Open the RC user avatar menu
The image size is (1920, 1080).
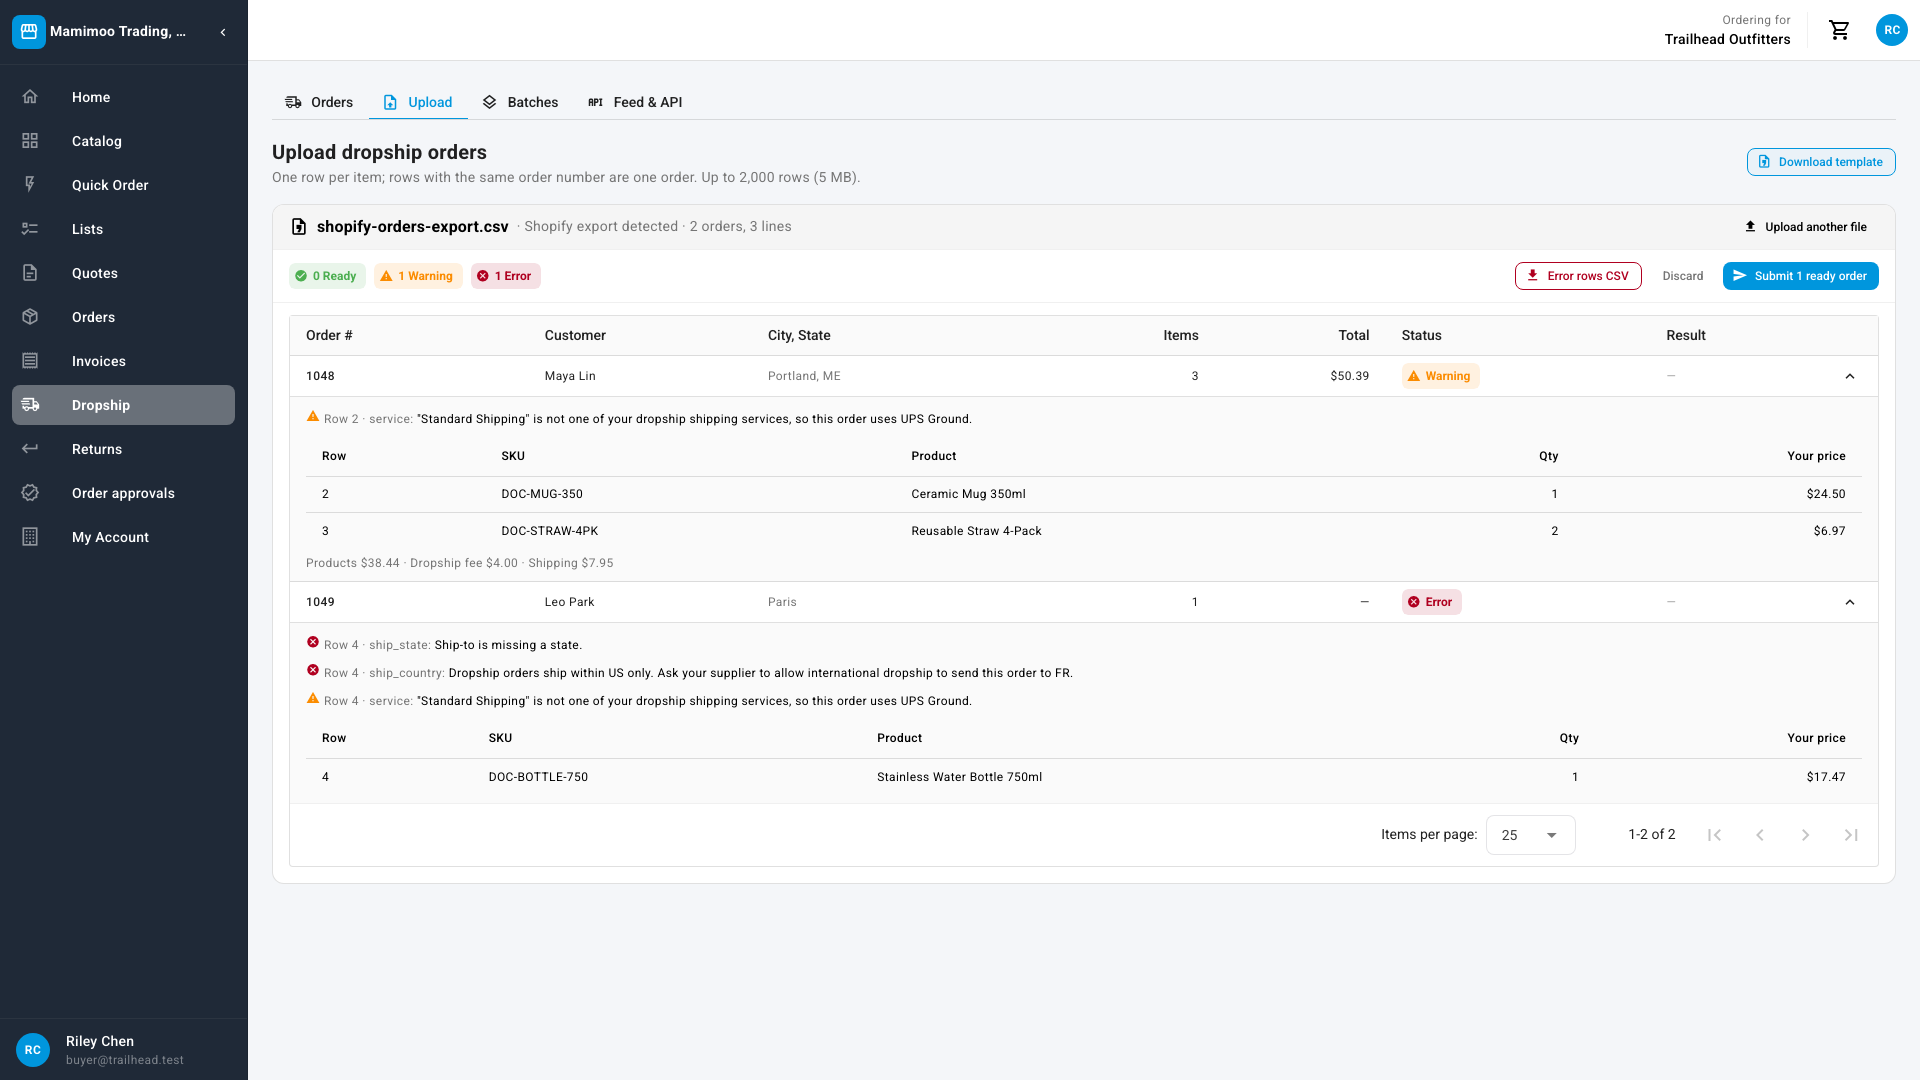pos(1891,30)
